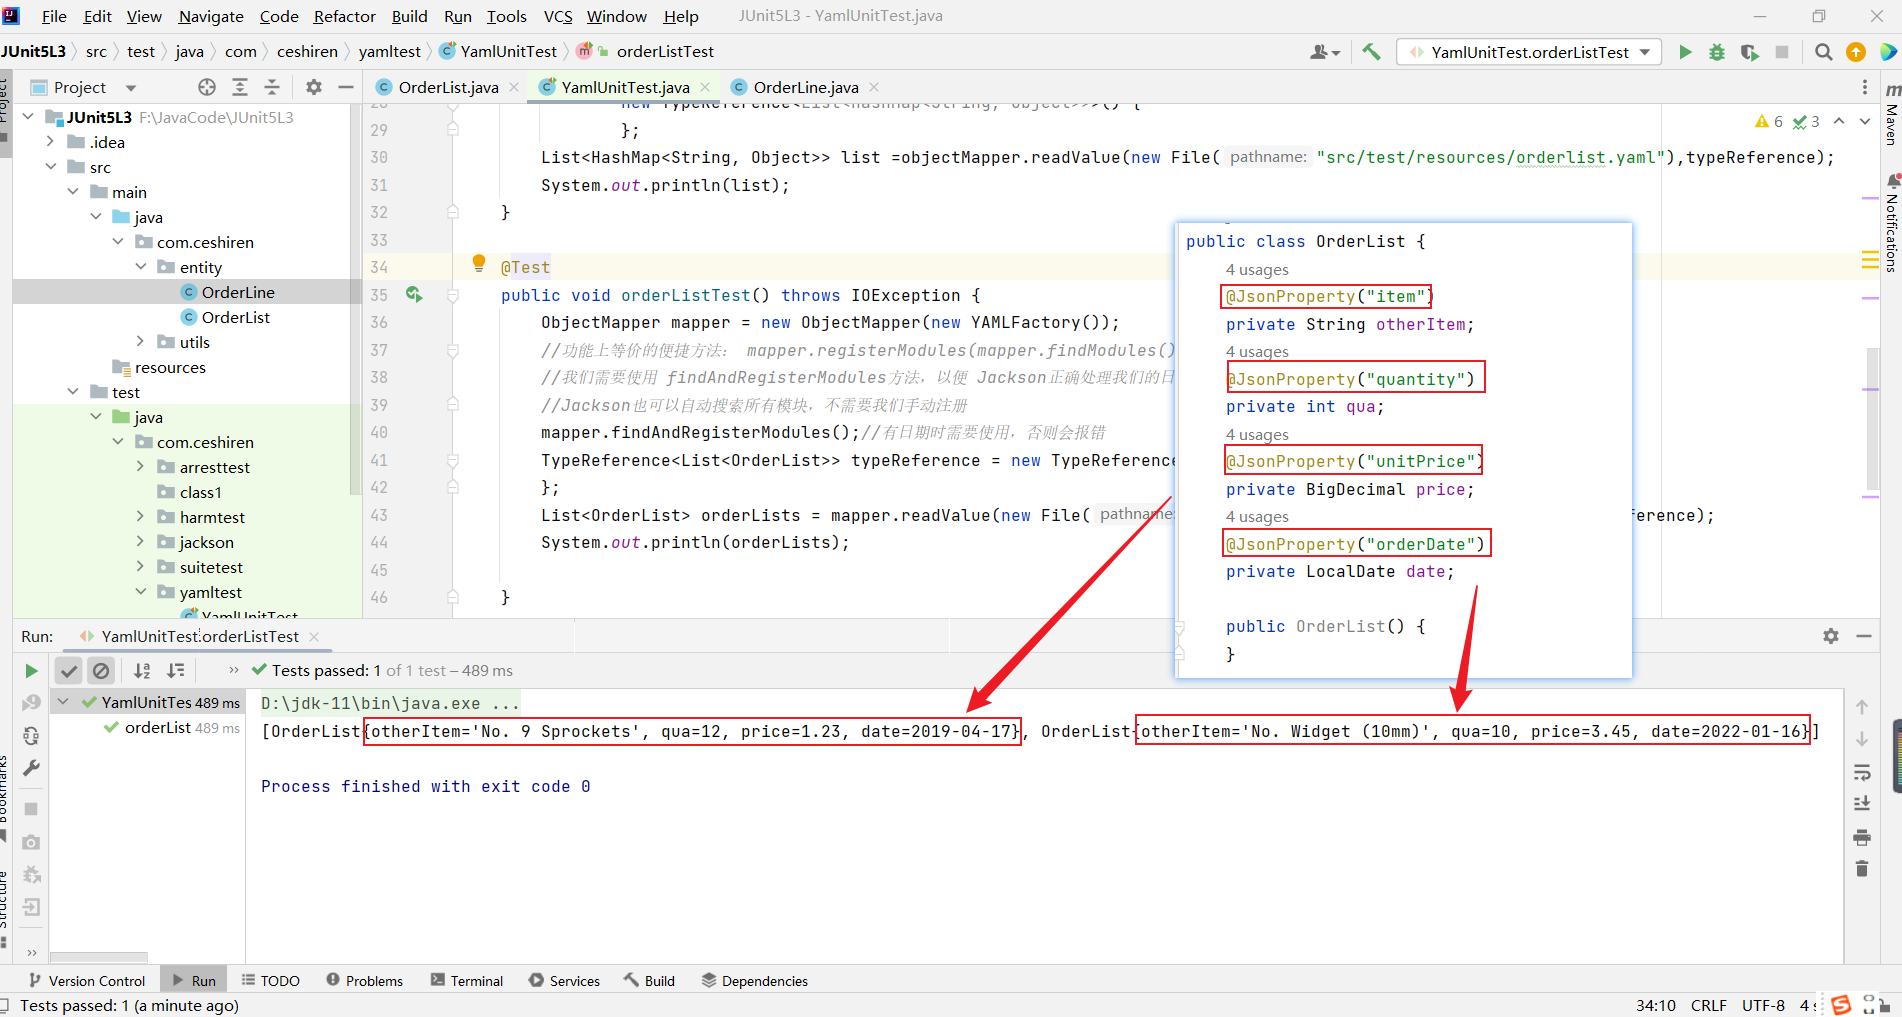1902x1017 pixels.
Task: Click the Select Opened File target icon
Action: pyautogui.click(x=207, y=87)
